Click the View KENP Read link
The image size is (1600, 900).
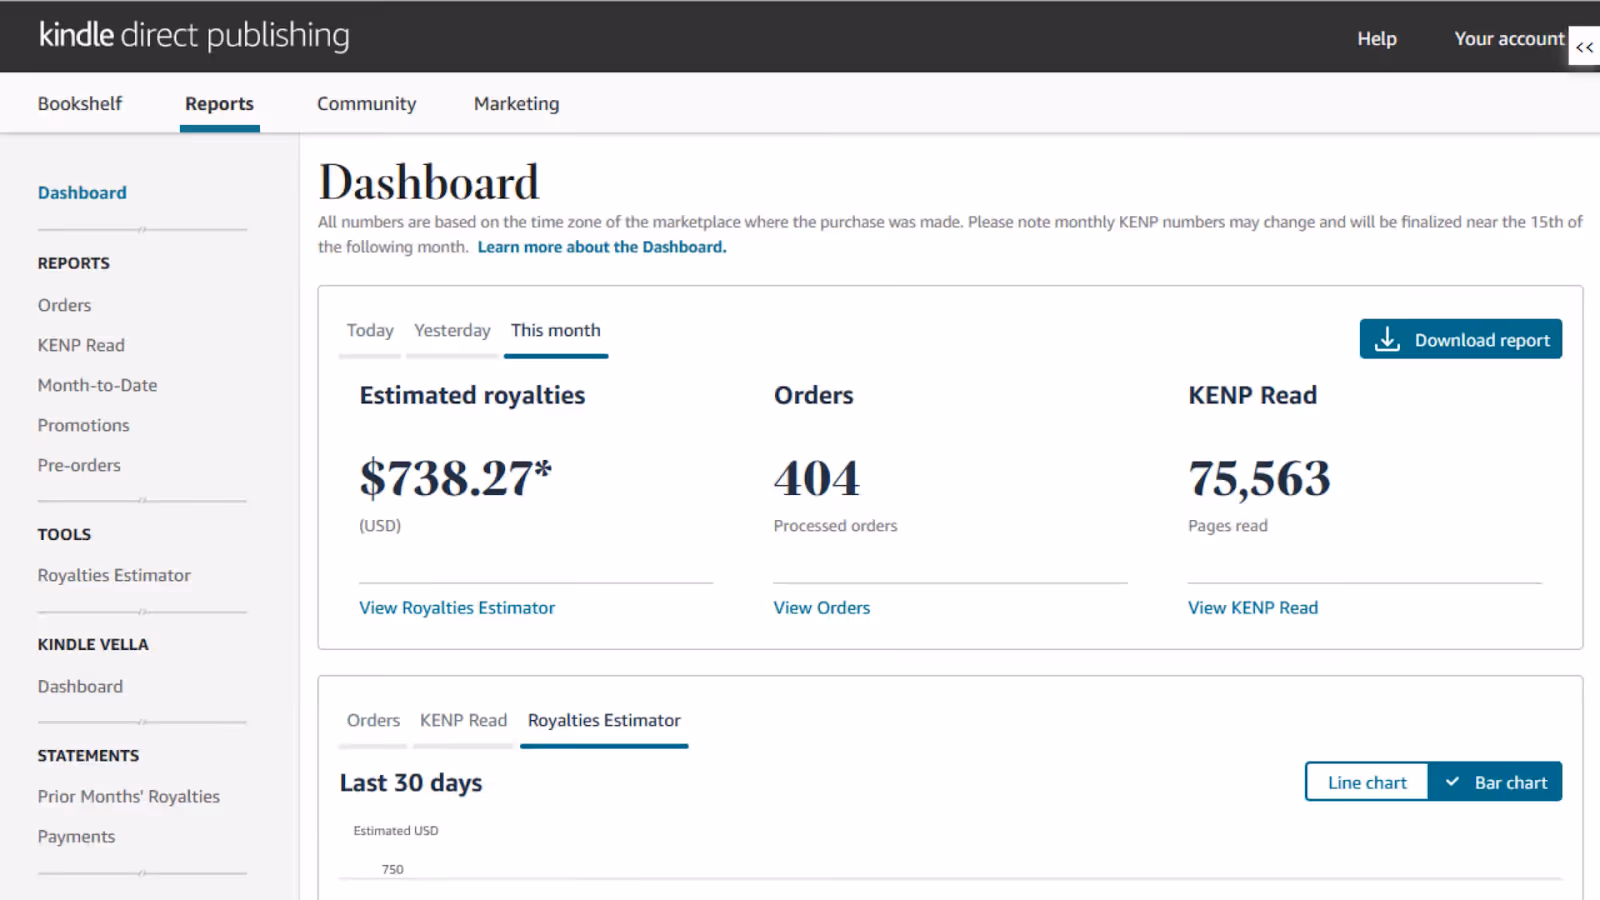coord(1252,608)
